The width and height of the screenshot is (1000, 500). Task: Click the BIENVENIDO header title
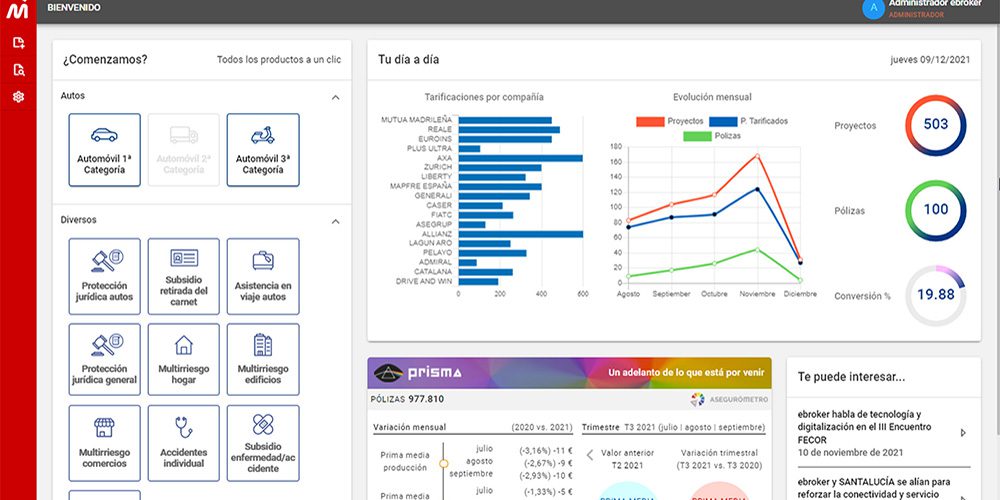point(74,8)
